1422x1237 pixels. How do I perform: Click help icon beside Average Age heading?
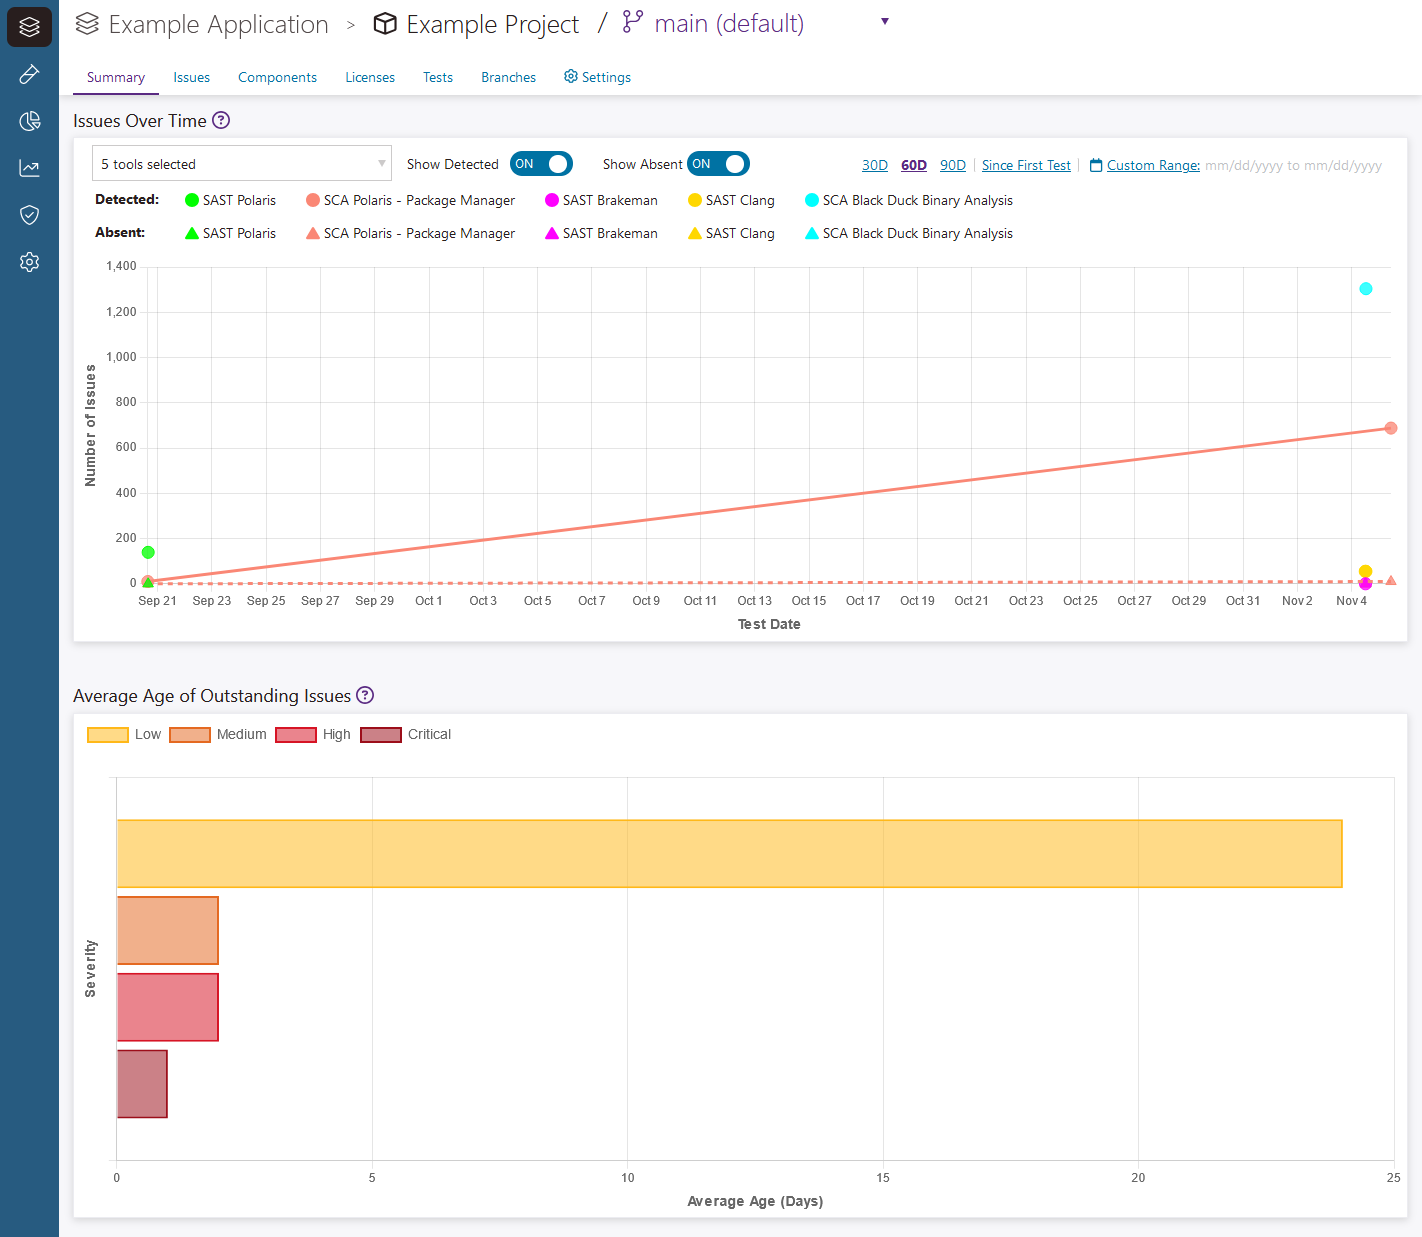(365, 696)
